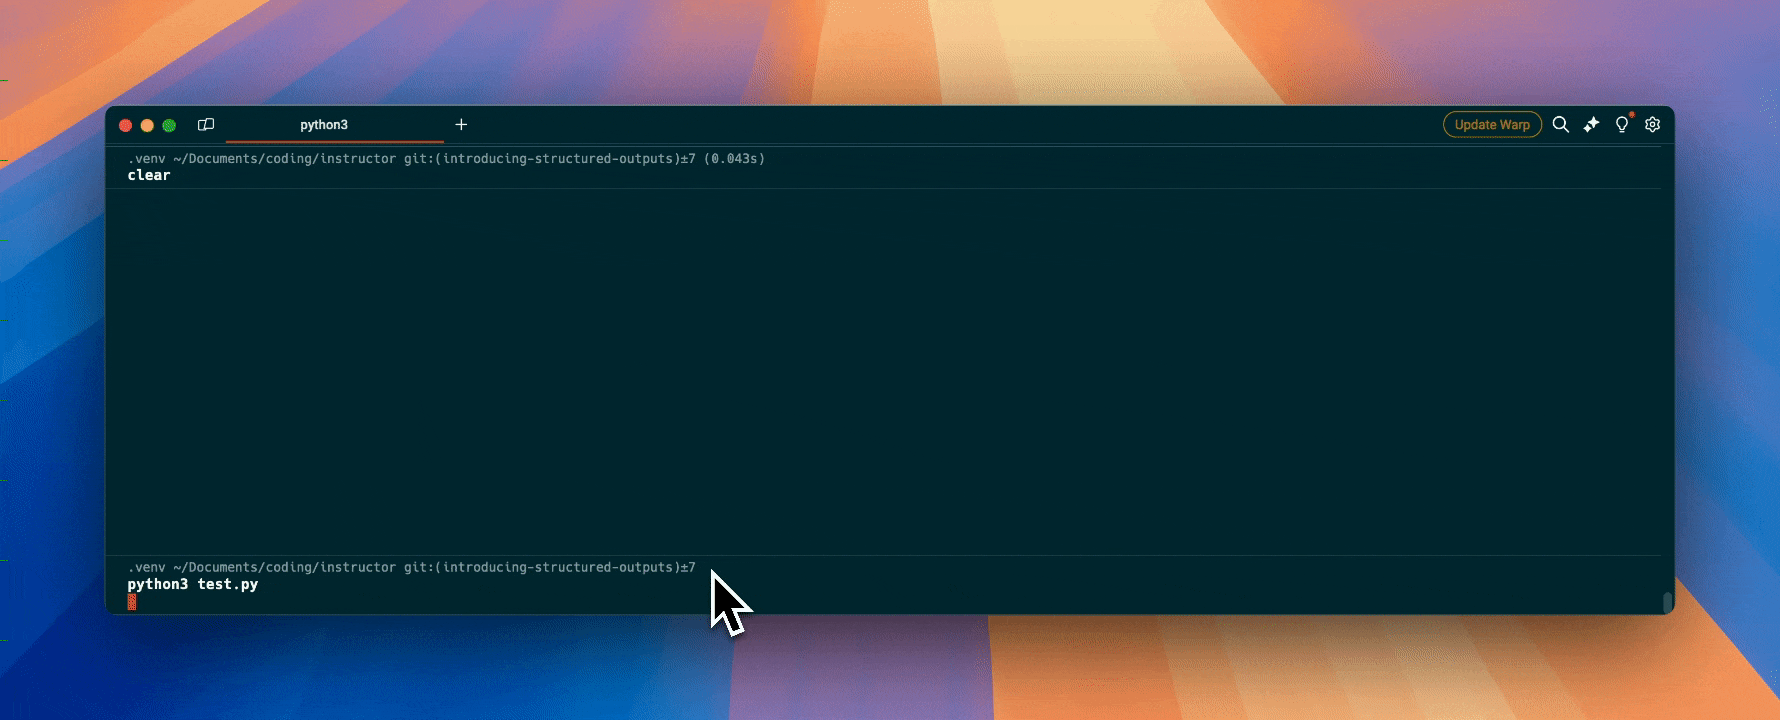Click the red terminal cursor block
This screenshot has height=720, width=1780.
click(132, 601)
